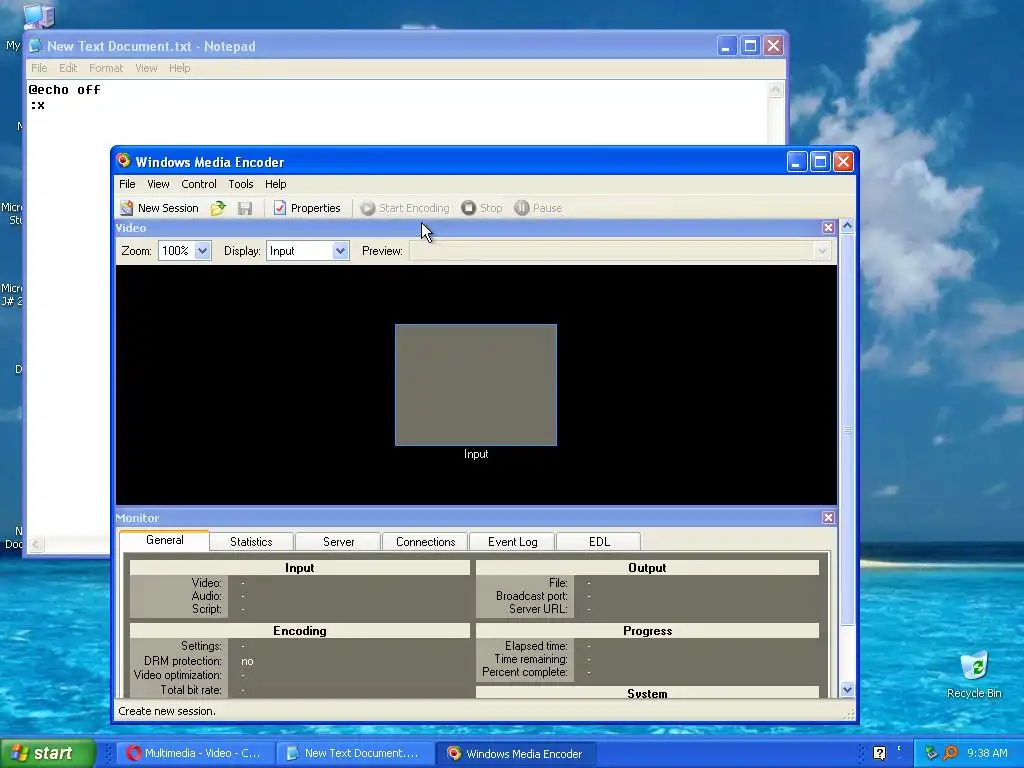Viewport: 1024px width, 768px height.
Task: Expand the Zoom 100% dropdown
Action: 202,251
